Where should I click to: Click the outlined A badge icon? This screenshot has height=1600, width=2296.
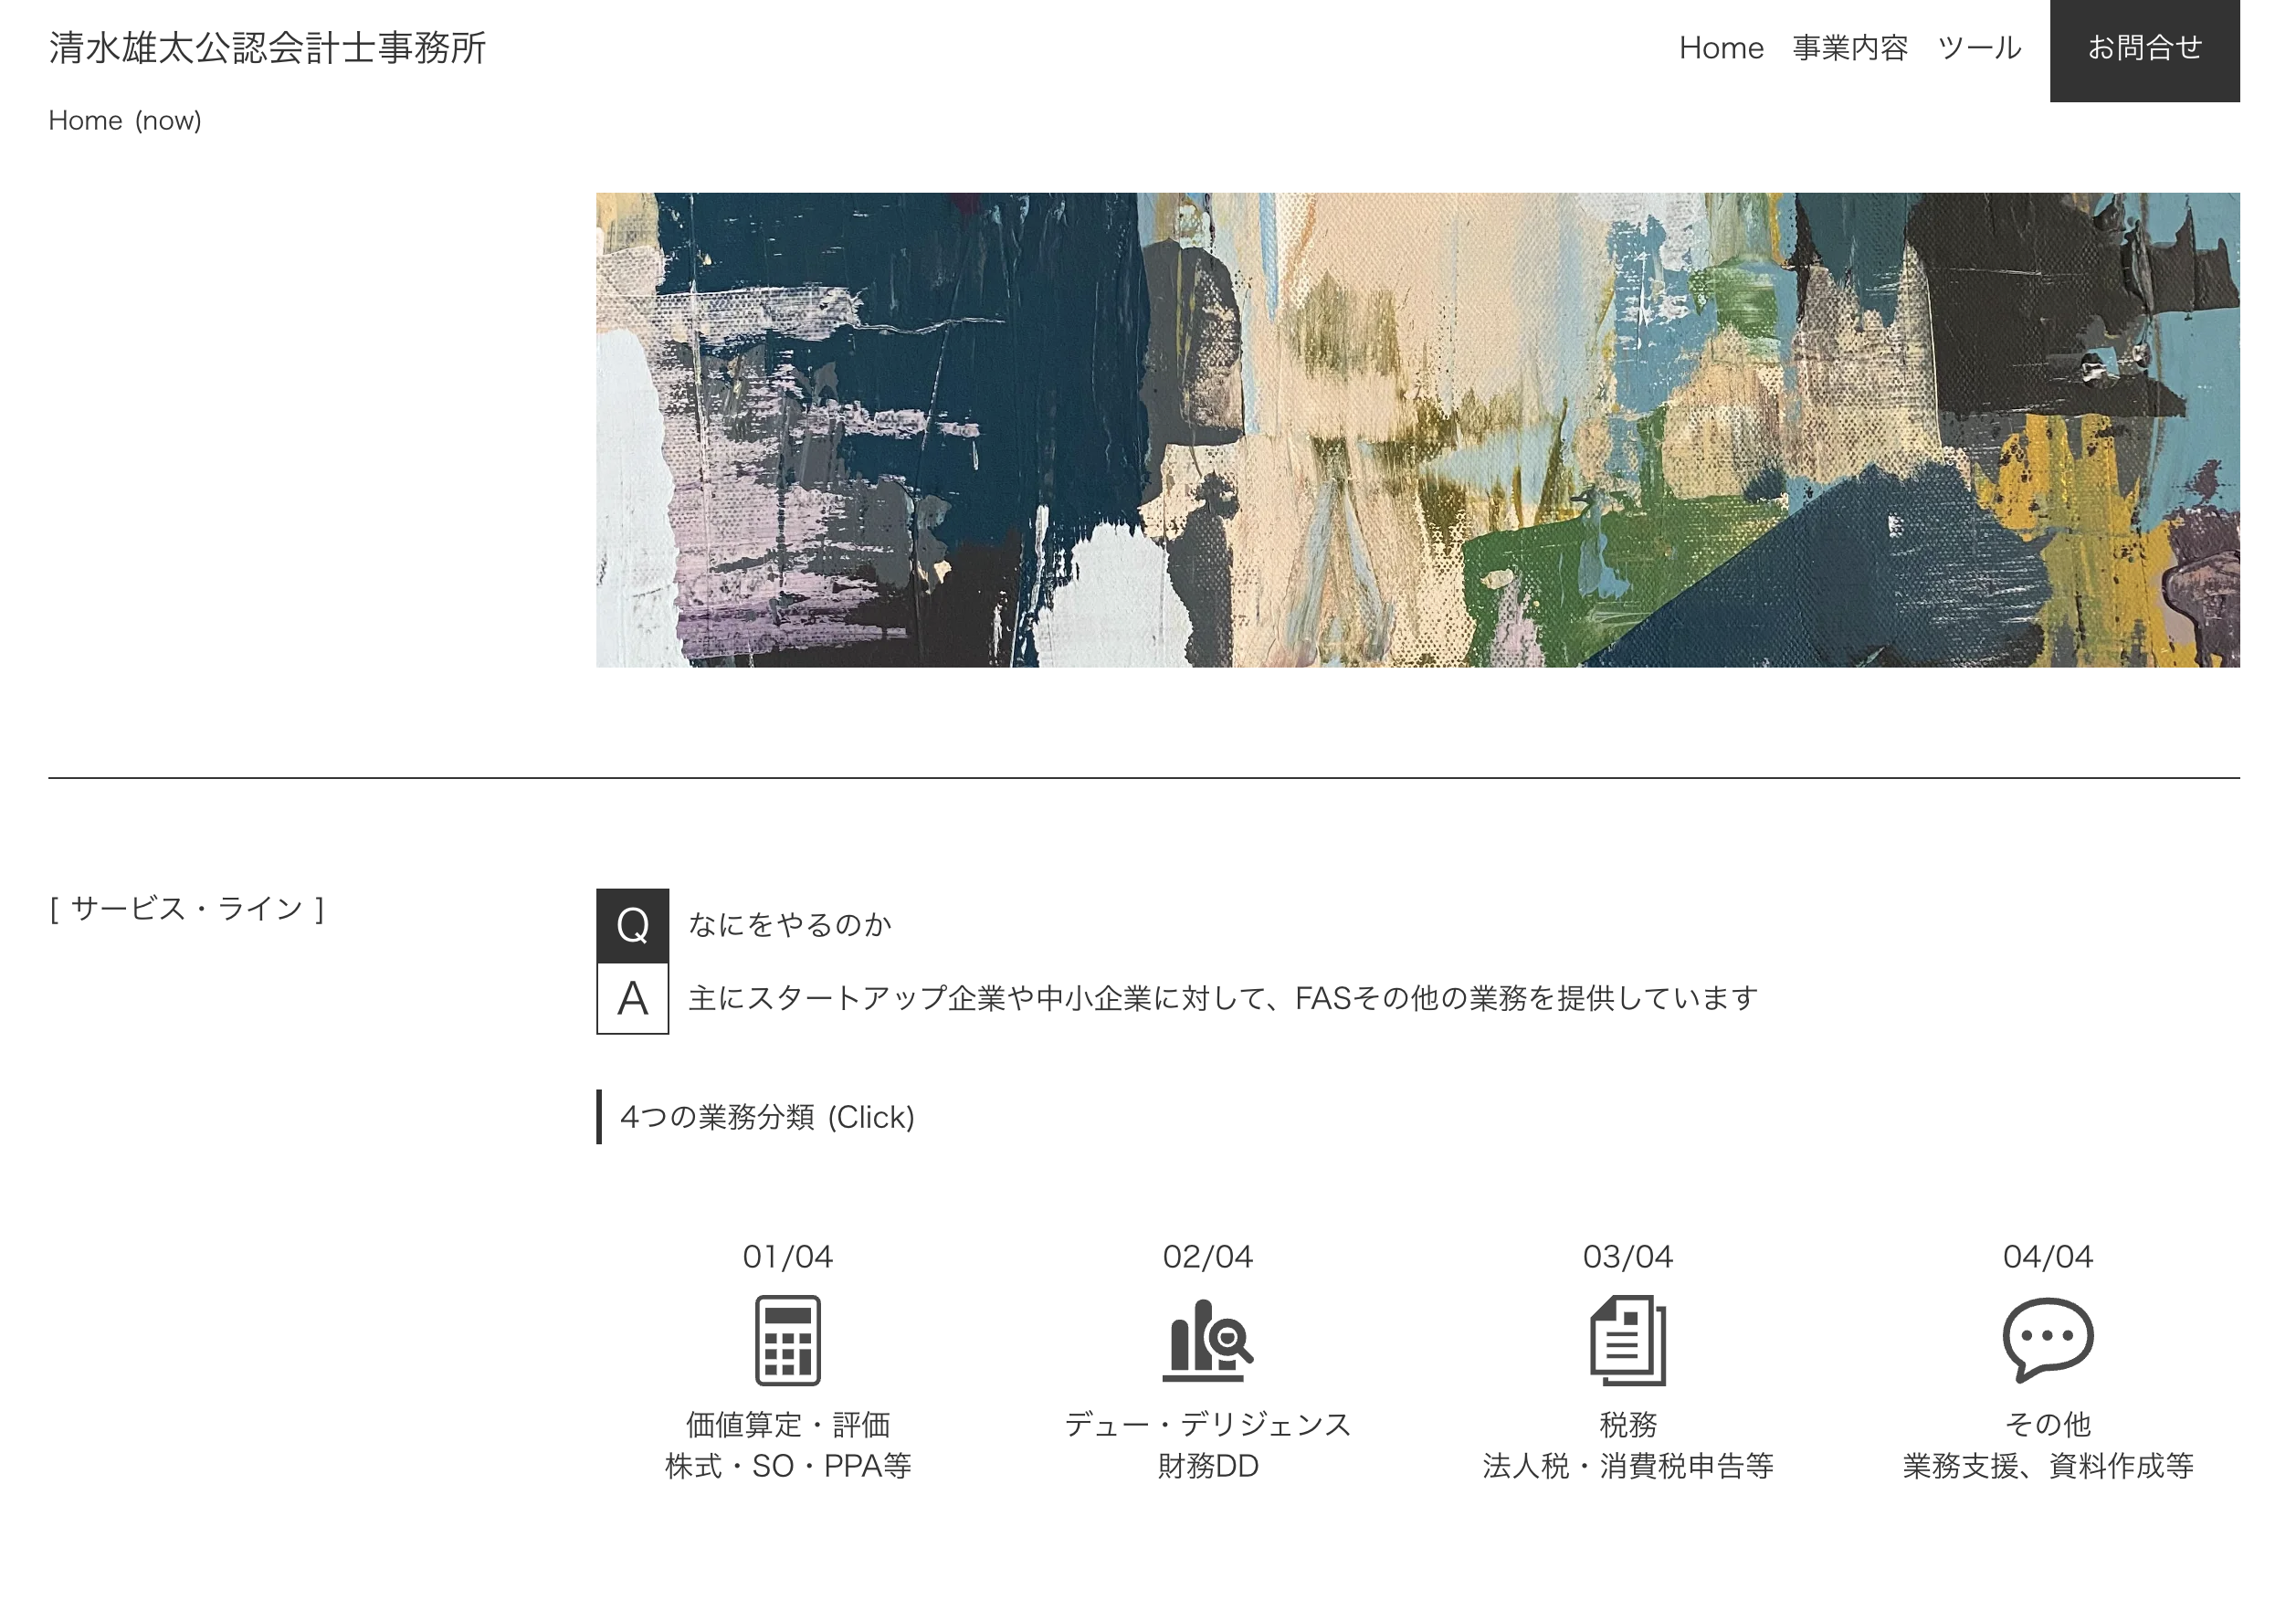(x=632, y=998)
